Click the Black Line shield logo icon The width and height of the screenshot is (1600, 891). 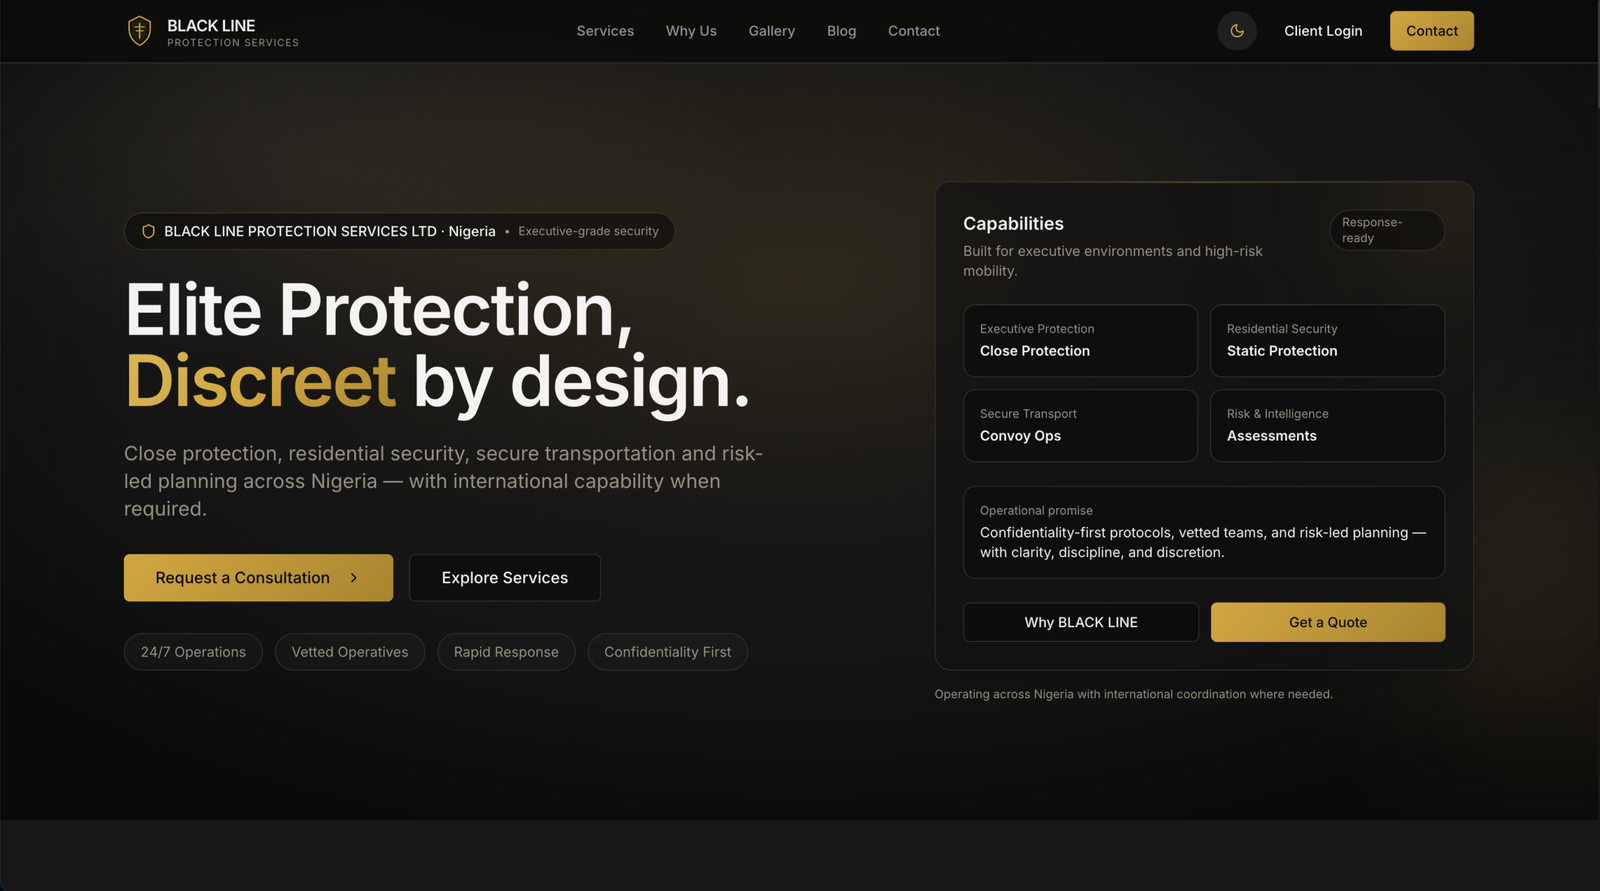tap(140, 31)
